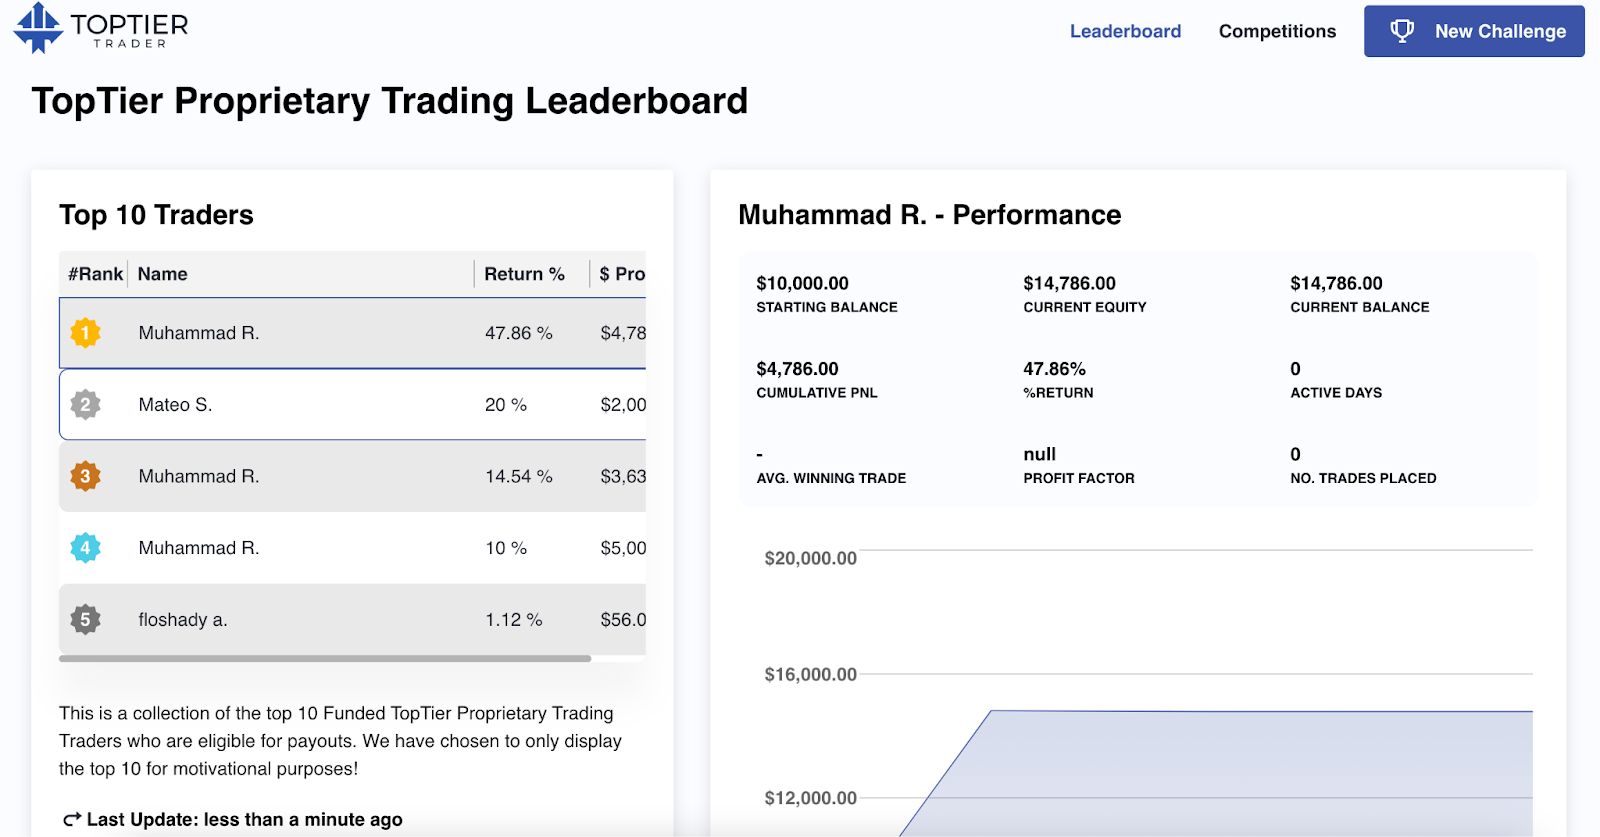Image resolution: width=1600 pixels, height=837 pixels.
Task: Click the Muhammad R. - Performance heading
Action: tap(929, 215)
